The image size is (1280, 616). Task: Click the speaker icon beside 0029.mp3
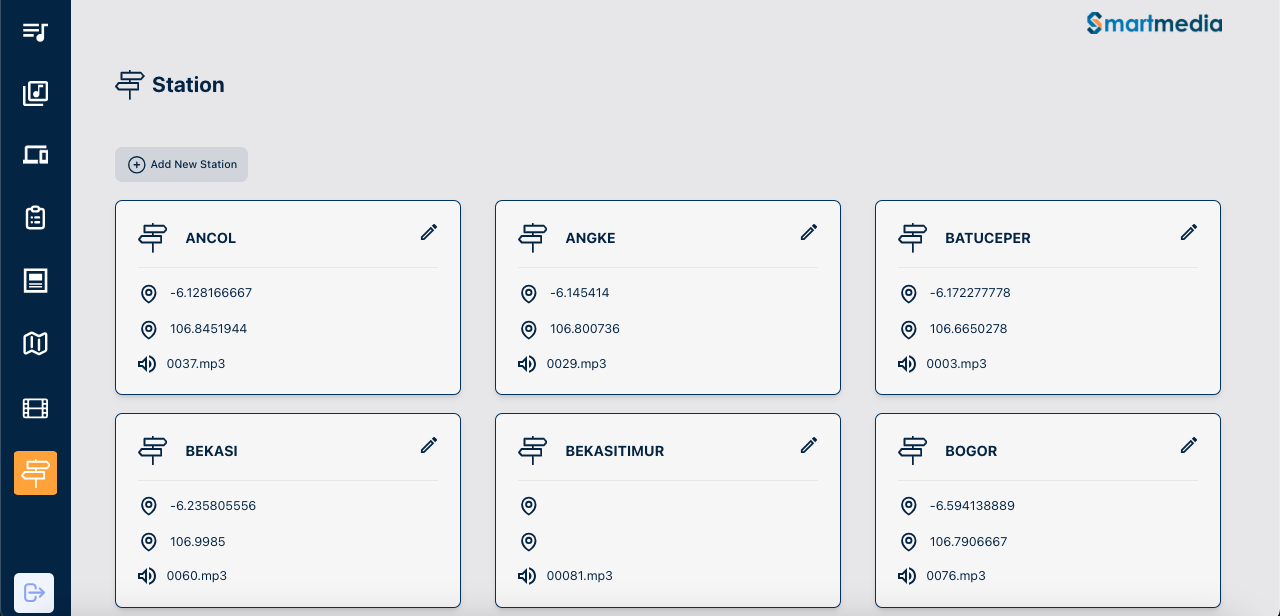click(x=527, y=364)
